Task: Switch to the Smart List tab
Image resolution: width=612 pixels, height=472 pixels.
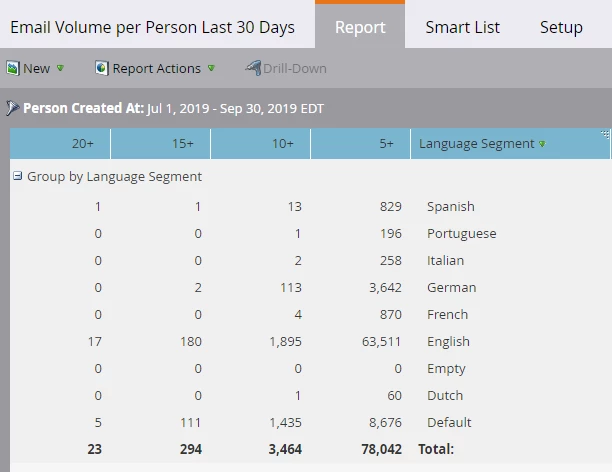Action: point(463,27)
